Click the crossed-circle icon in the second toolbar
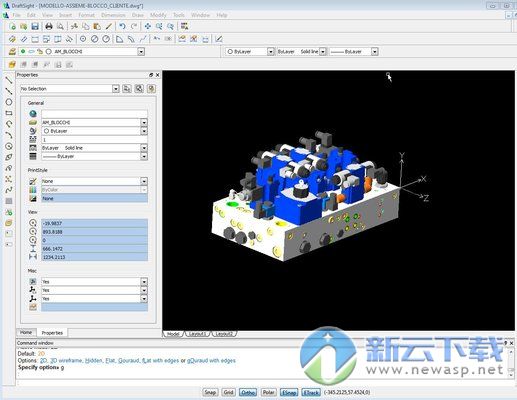Image resolution: width=517 pixels, height=400 pixels. coord(94,39)
